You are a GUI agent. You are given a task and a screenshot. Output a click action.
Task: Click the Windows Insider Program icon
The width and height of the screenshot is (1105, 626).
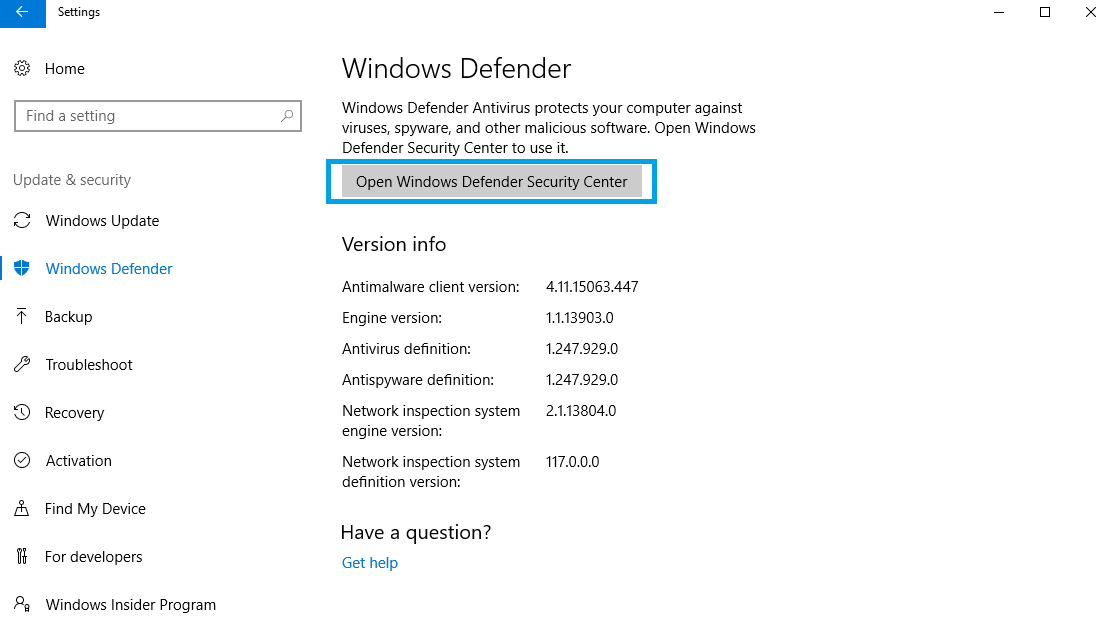click(x=22, y=604)
